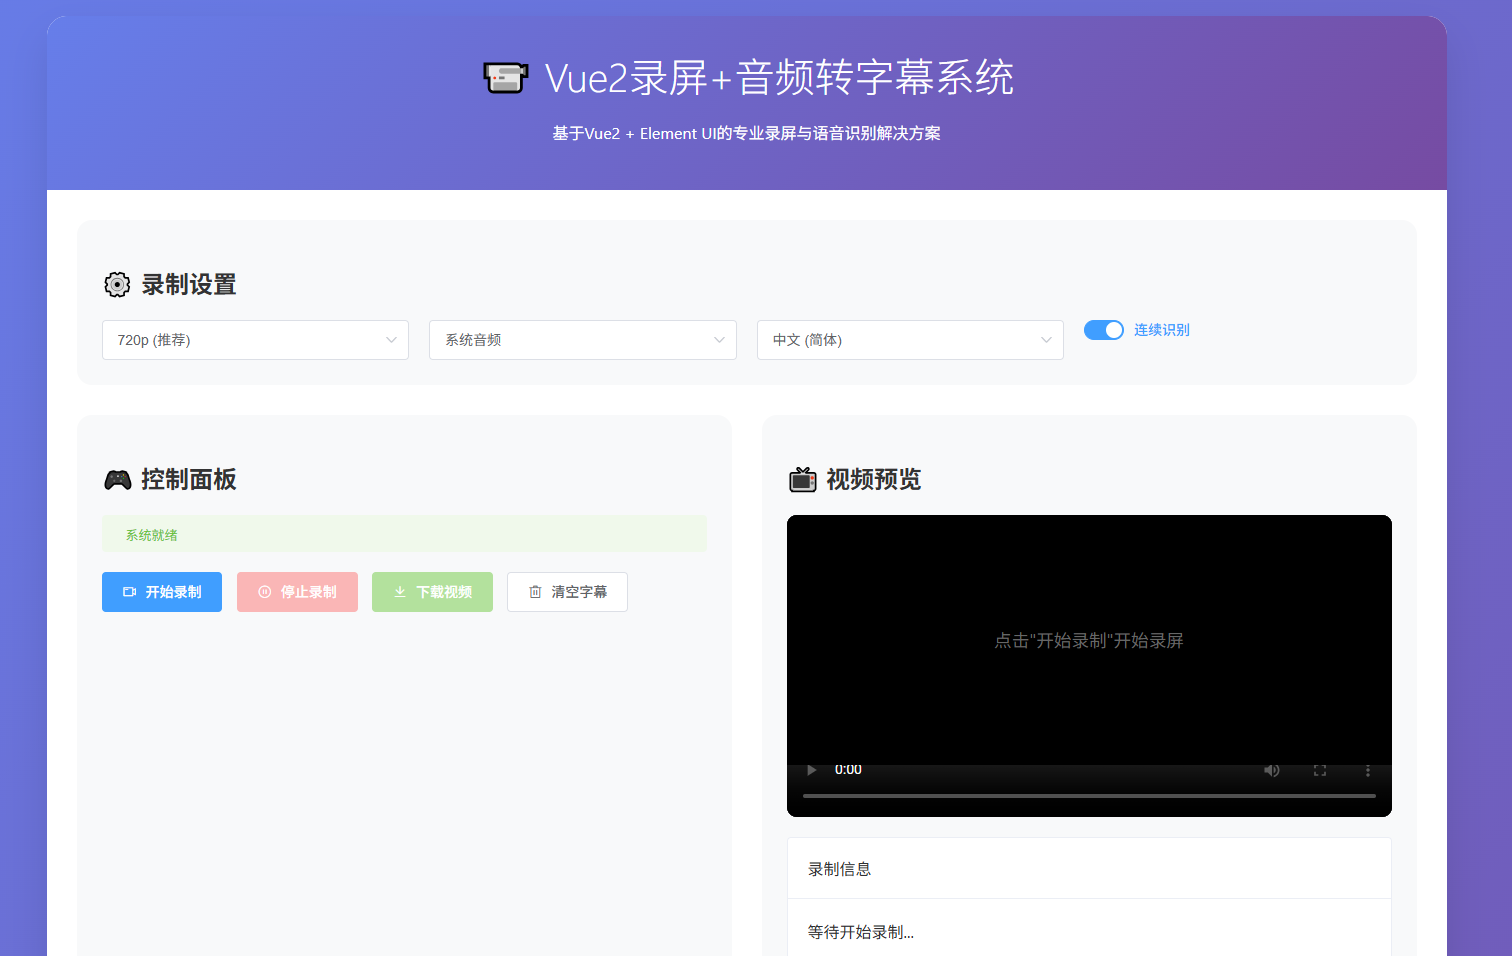Click the camera icon on the 开始录制 button
Image resolution: width=1512 pixels, height=956 pixels.
pyautogui.click(x=129, y=592)
